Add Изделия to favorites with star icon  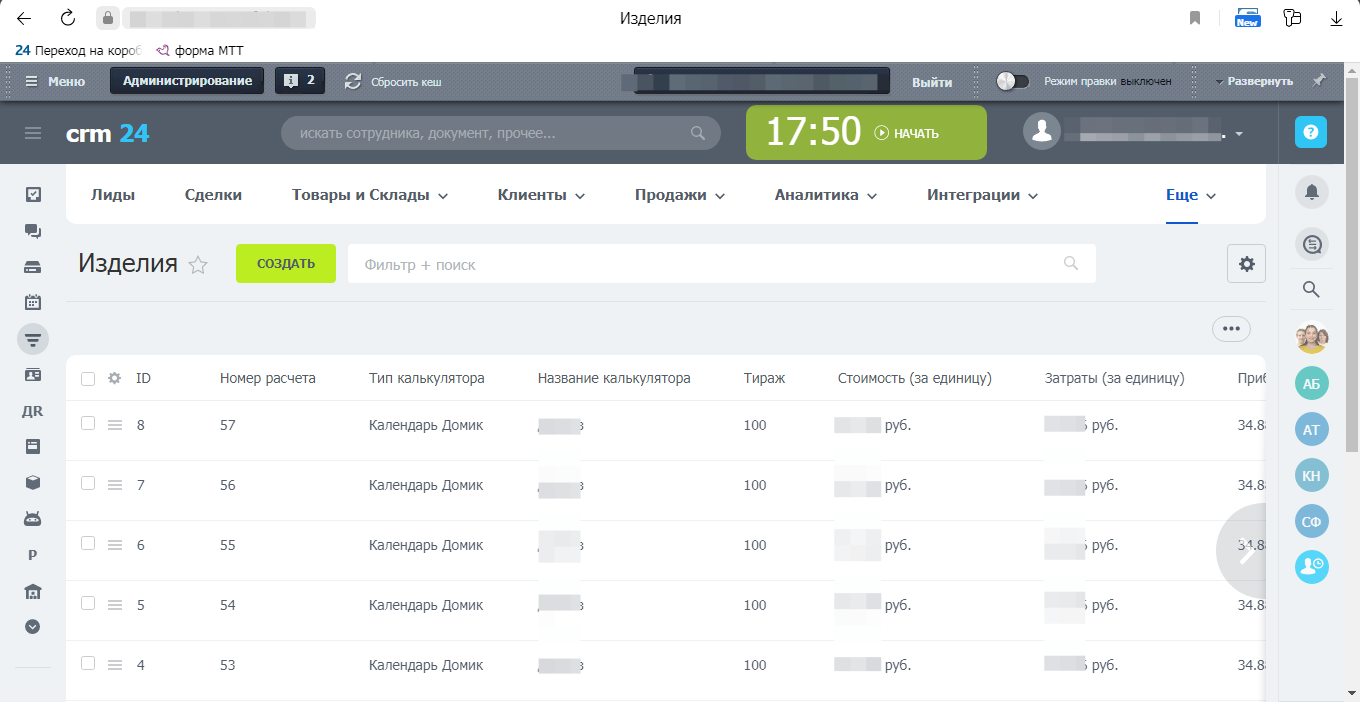pos(198,265)
